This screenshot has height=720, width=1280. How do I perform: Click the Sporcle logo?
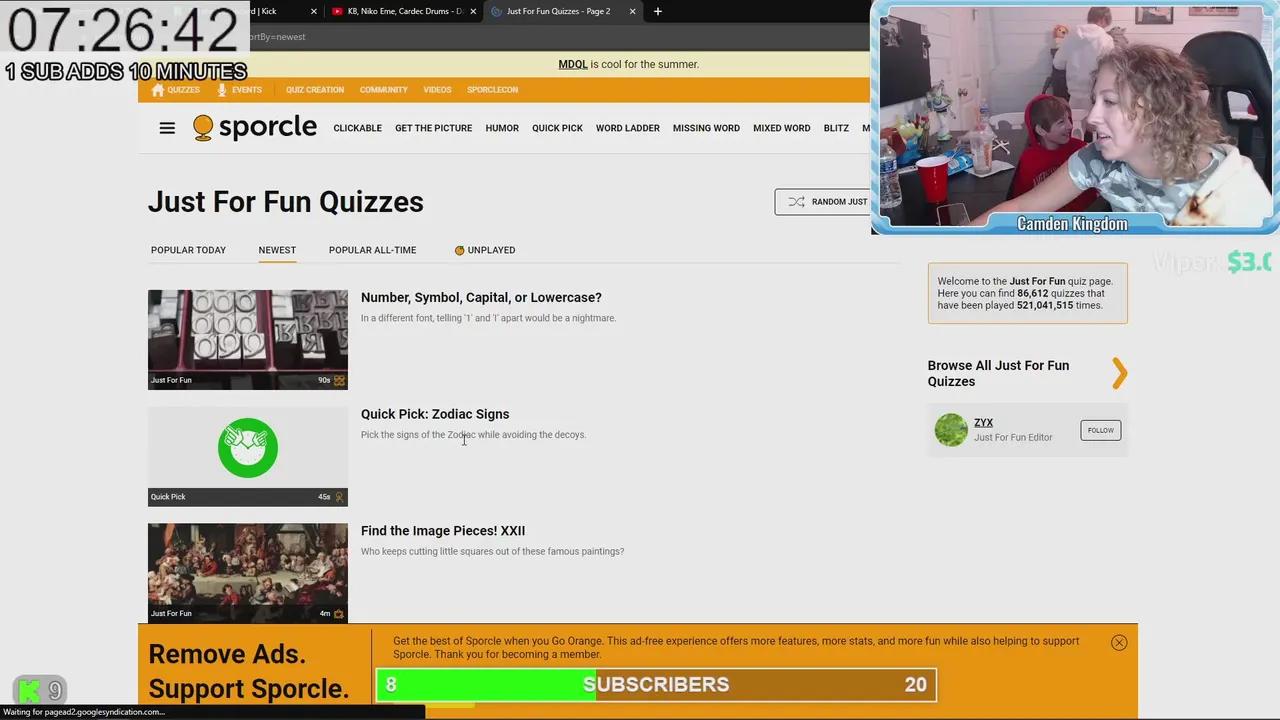255,128
